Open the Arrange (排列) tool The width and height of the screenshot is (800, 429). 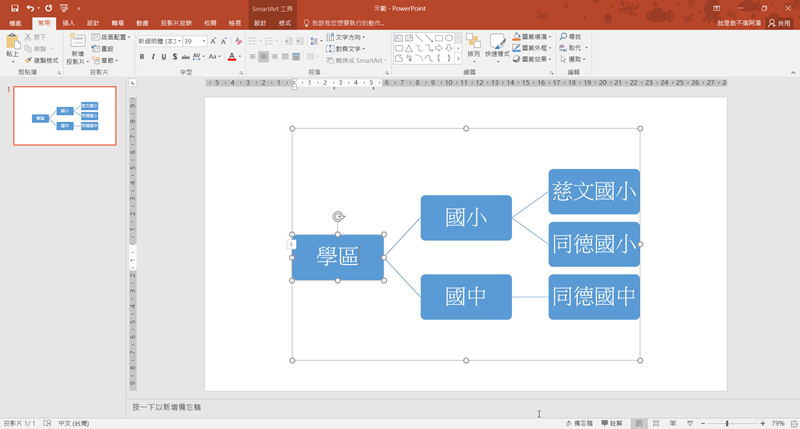pos(473,46)
